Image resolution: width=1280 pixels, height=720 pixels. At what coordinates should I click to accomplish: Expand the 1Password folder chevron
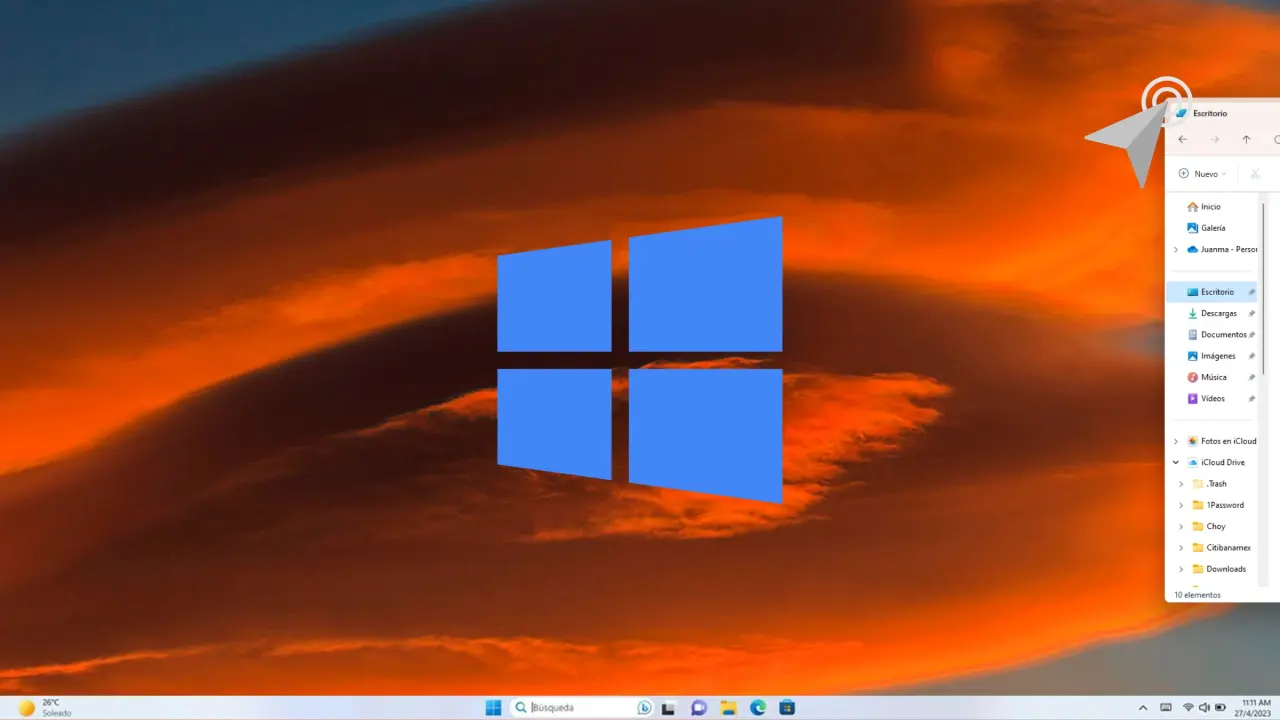click(x=1181, y=505)
